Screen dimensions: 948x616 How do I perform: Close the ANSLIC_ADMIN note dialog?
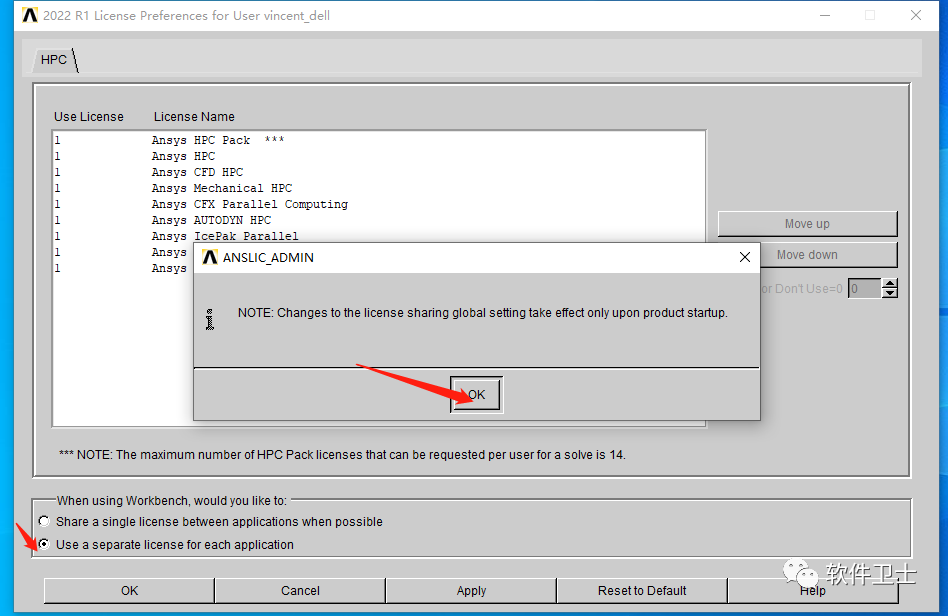(x=745, y=258)
